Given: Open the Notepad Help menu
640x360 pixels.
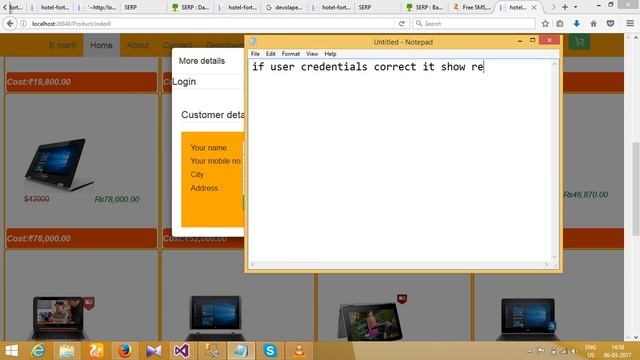Looking at the screenshot, I should click(330, 54).
